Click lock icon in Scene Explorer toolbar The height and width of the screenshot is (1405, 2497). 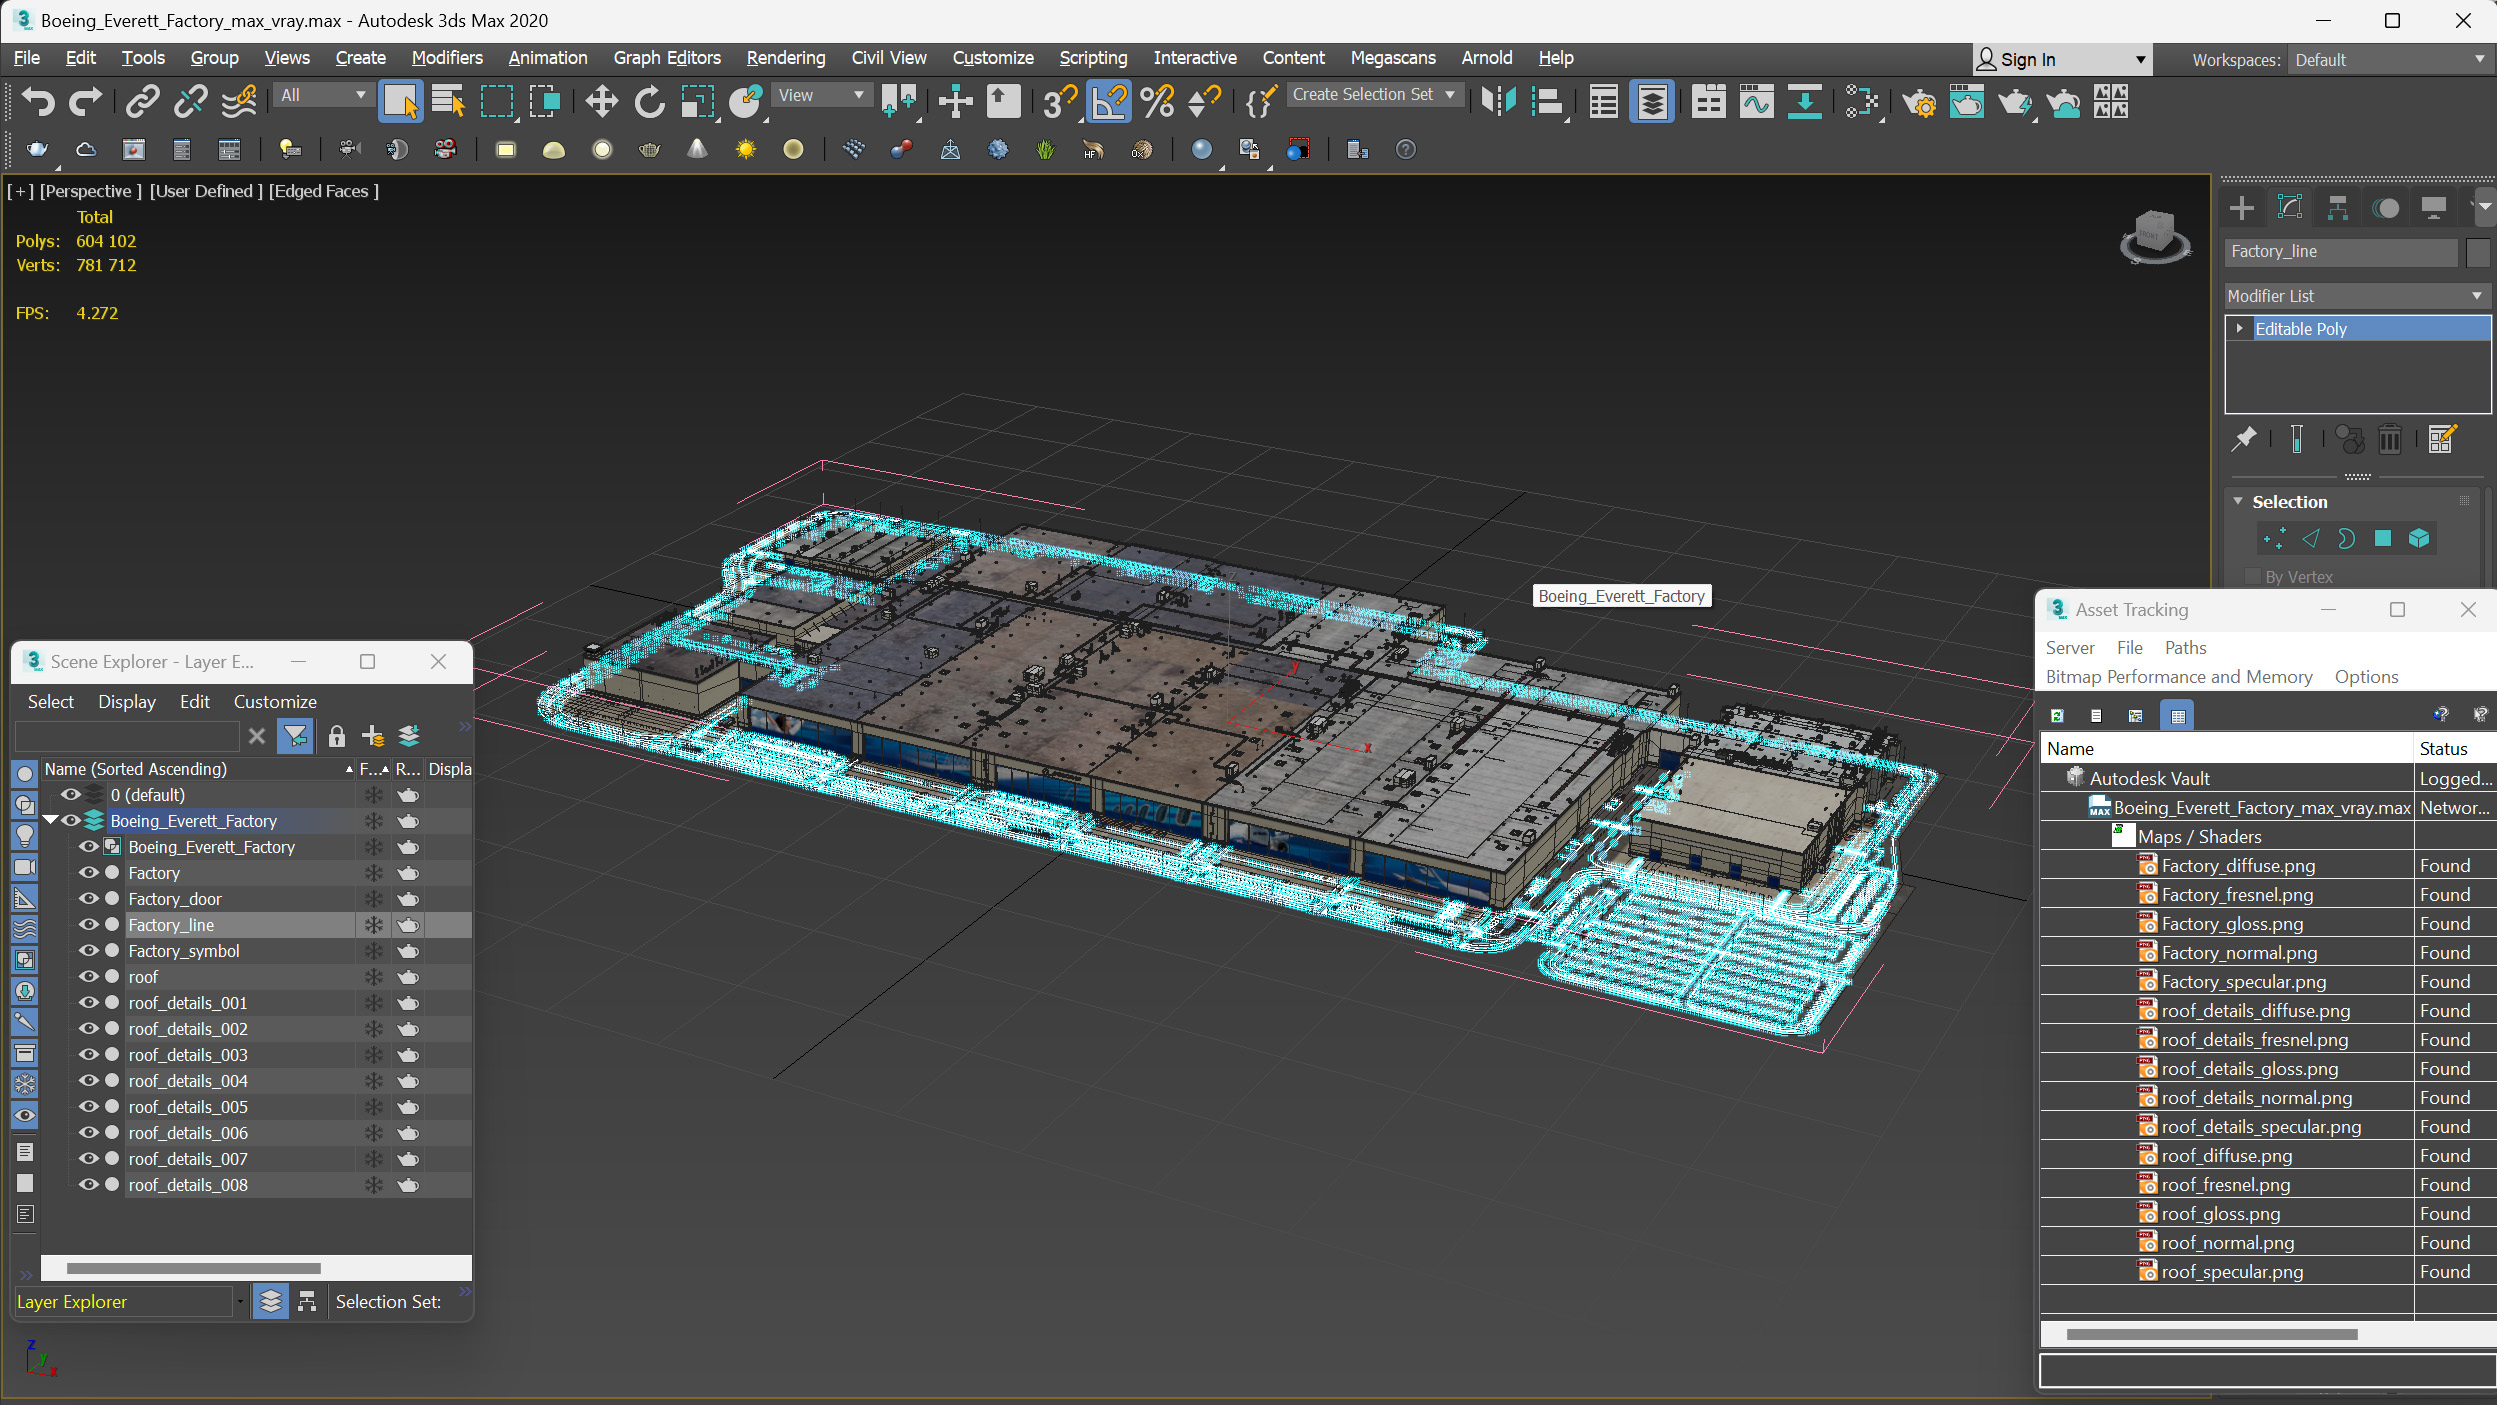[x=337, y=737]
